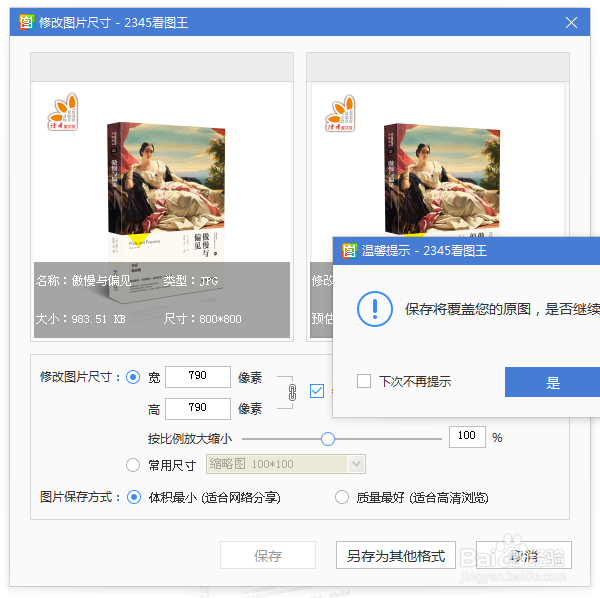Uncheck the lock proportion checkbox
The width and height of the screenshot is (600, 598).
[317, 391]
